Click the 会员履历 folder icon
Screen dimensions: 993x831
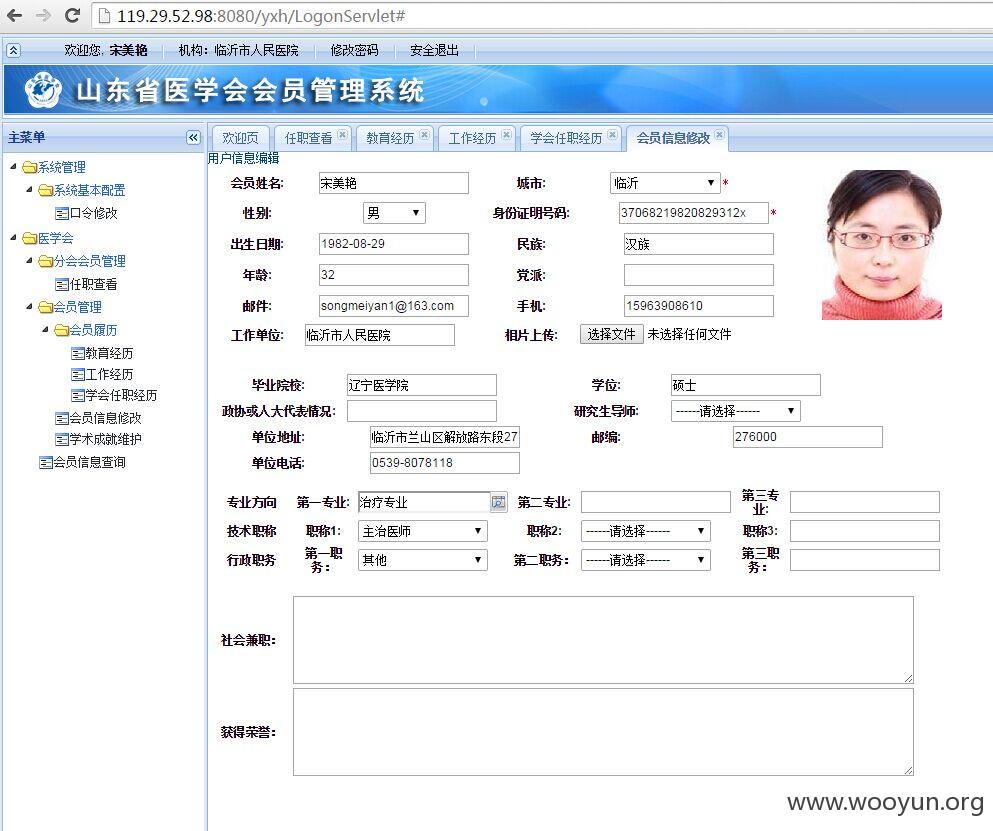click(x=61, y=330)
